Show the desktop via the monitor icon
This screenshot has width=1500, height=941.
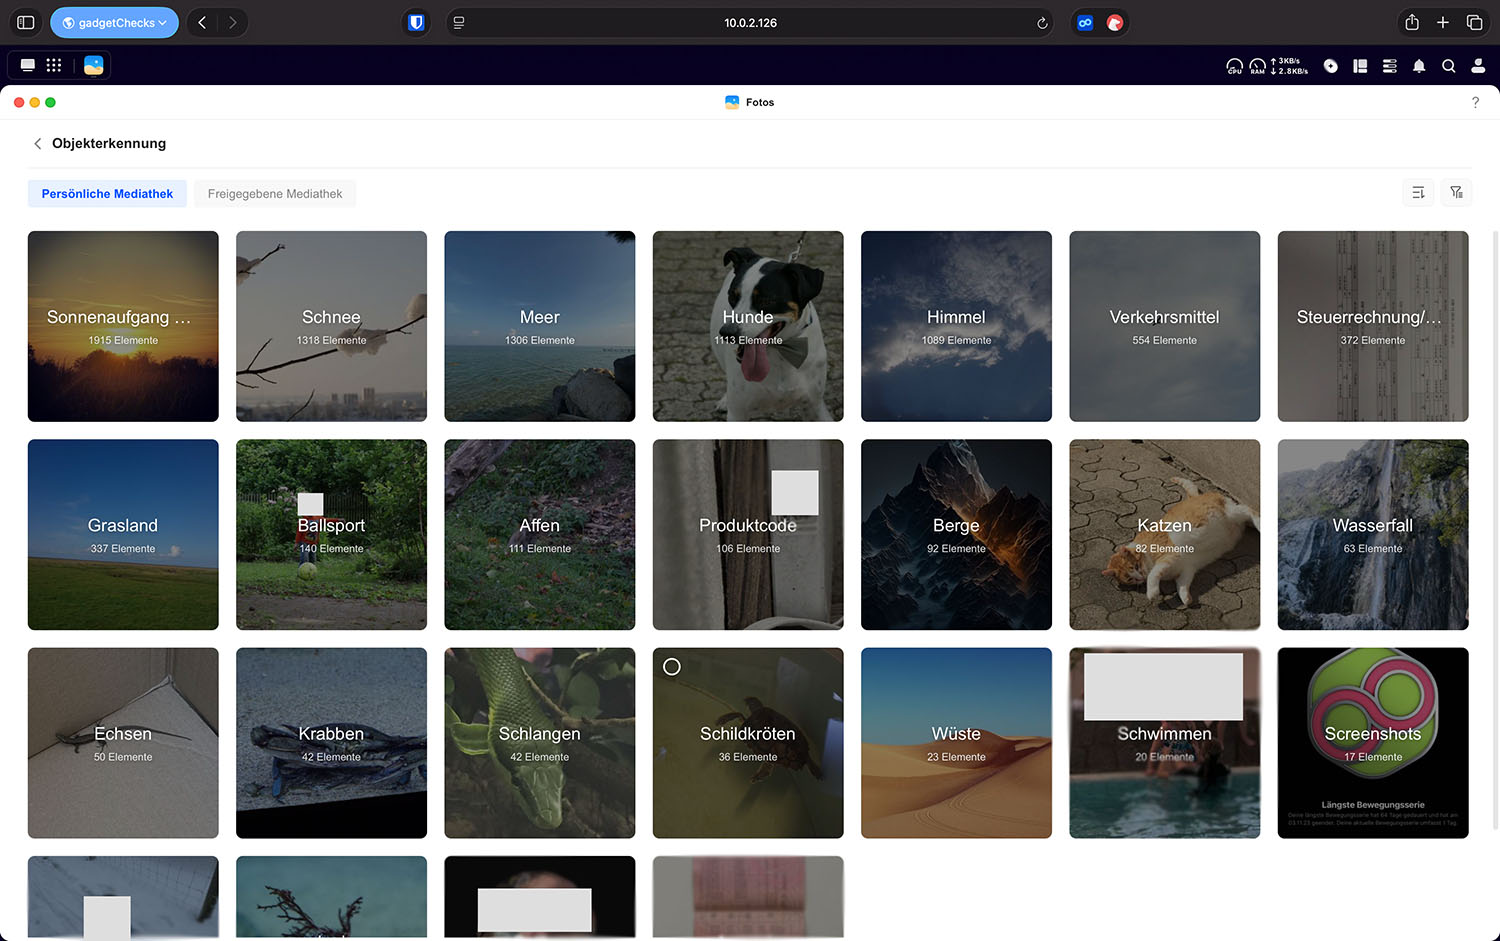point(28,65)
